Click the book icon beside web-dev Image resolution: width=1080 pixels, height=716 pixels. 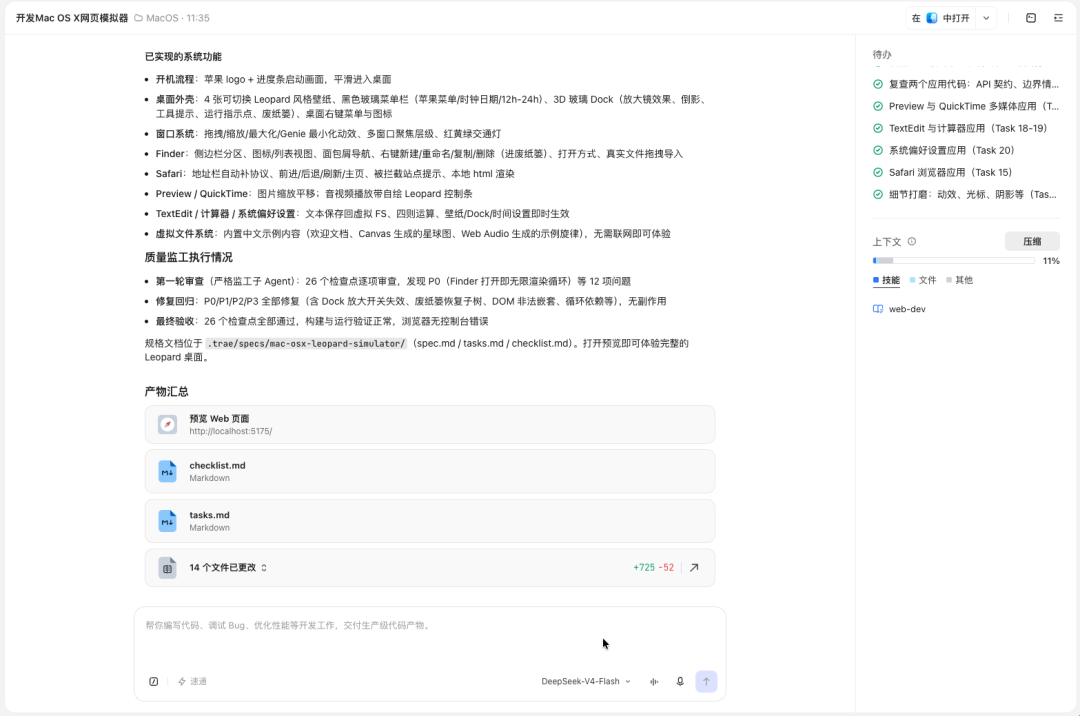pyautogui.click(x=878, y=309)
